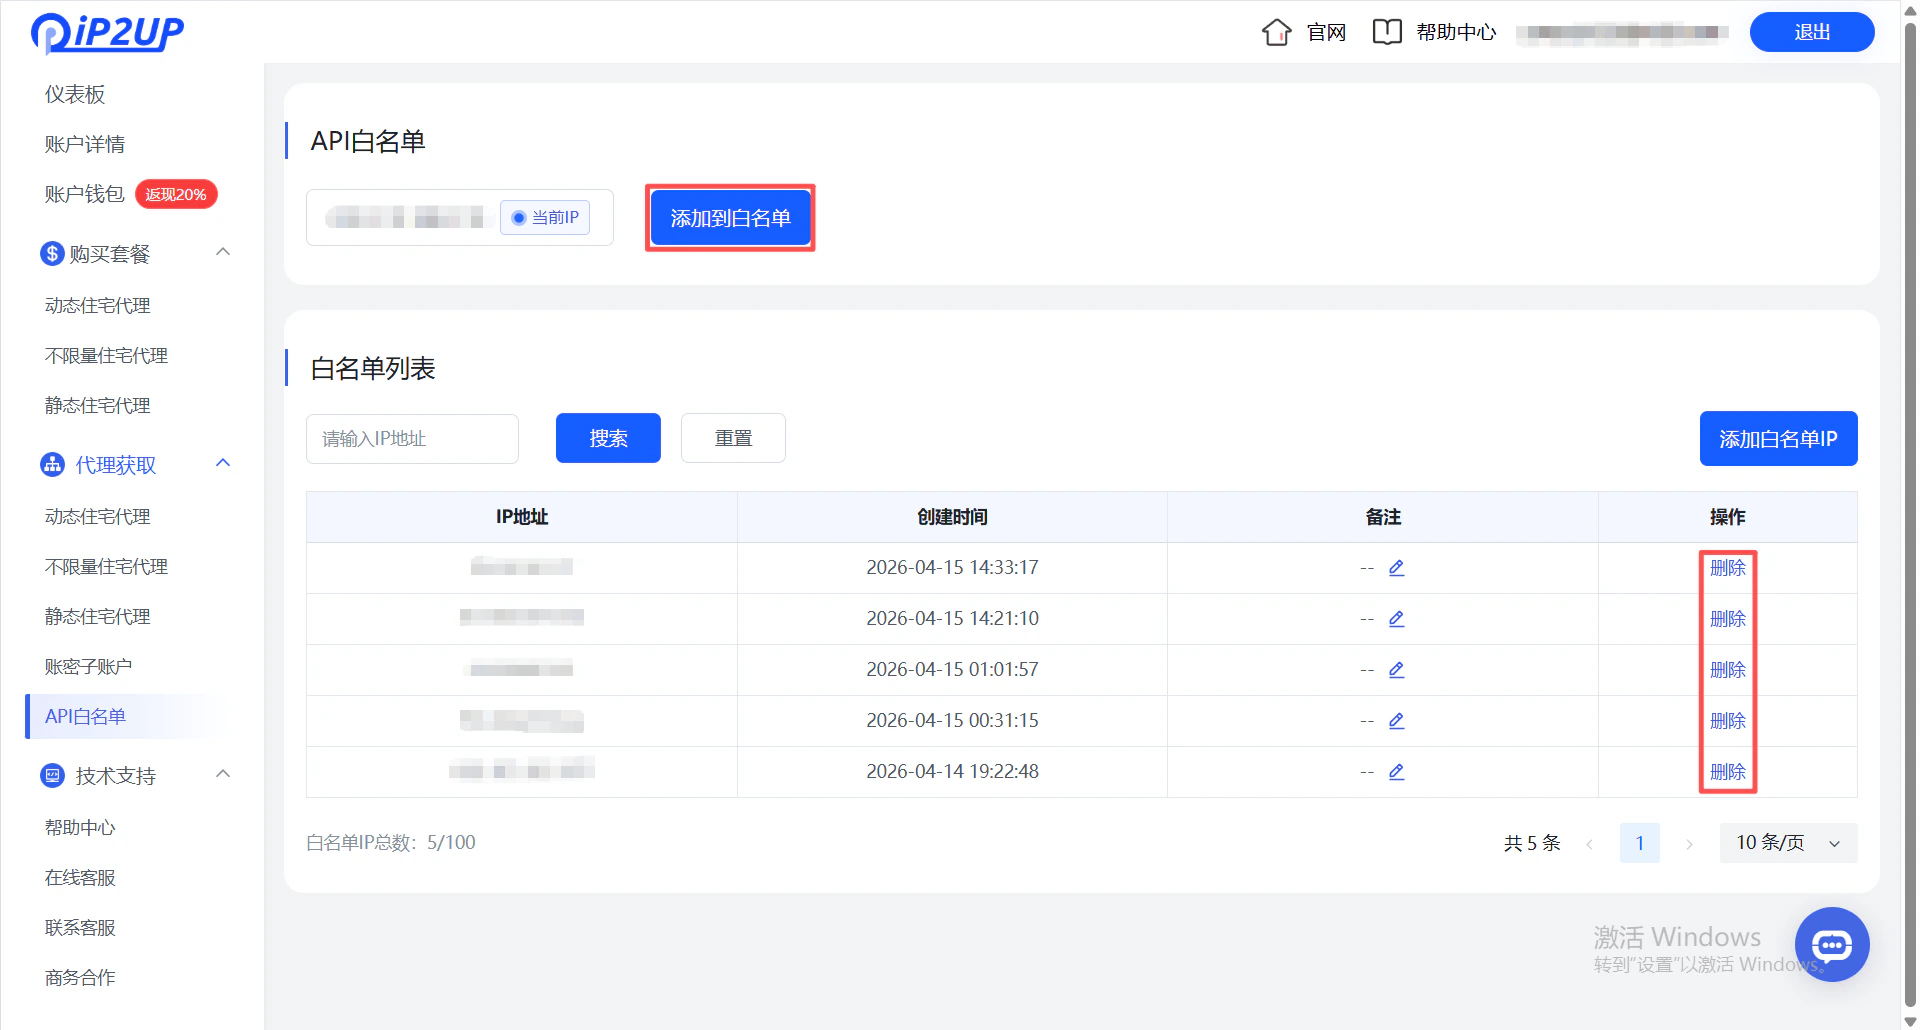Screen dimensions: 1920x1030
Task: Click the dollar icon beside 购买套餐
Action: [x=52, y=253]
